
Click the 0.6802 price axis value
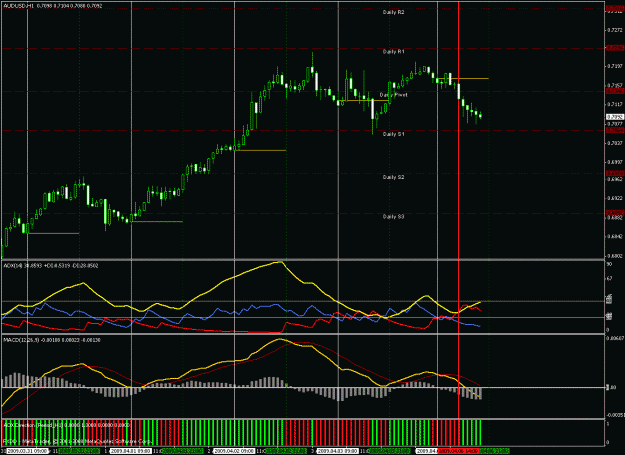pos(615,256)
